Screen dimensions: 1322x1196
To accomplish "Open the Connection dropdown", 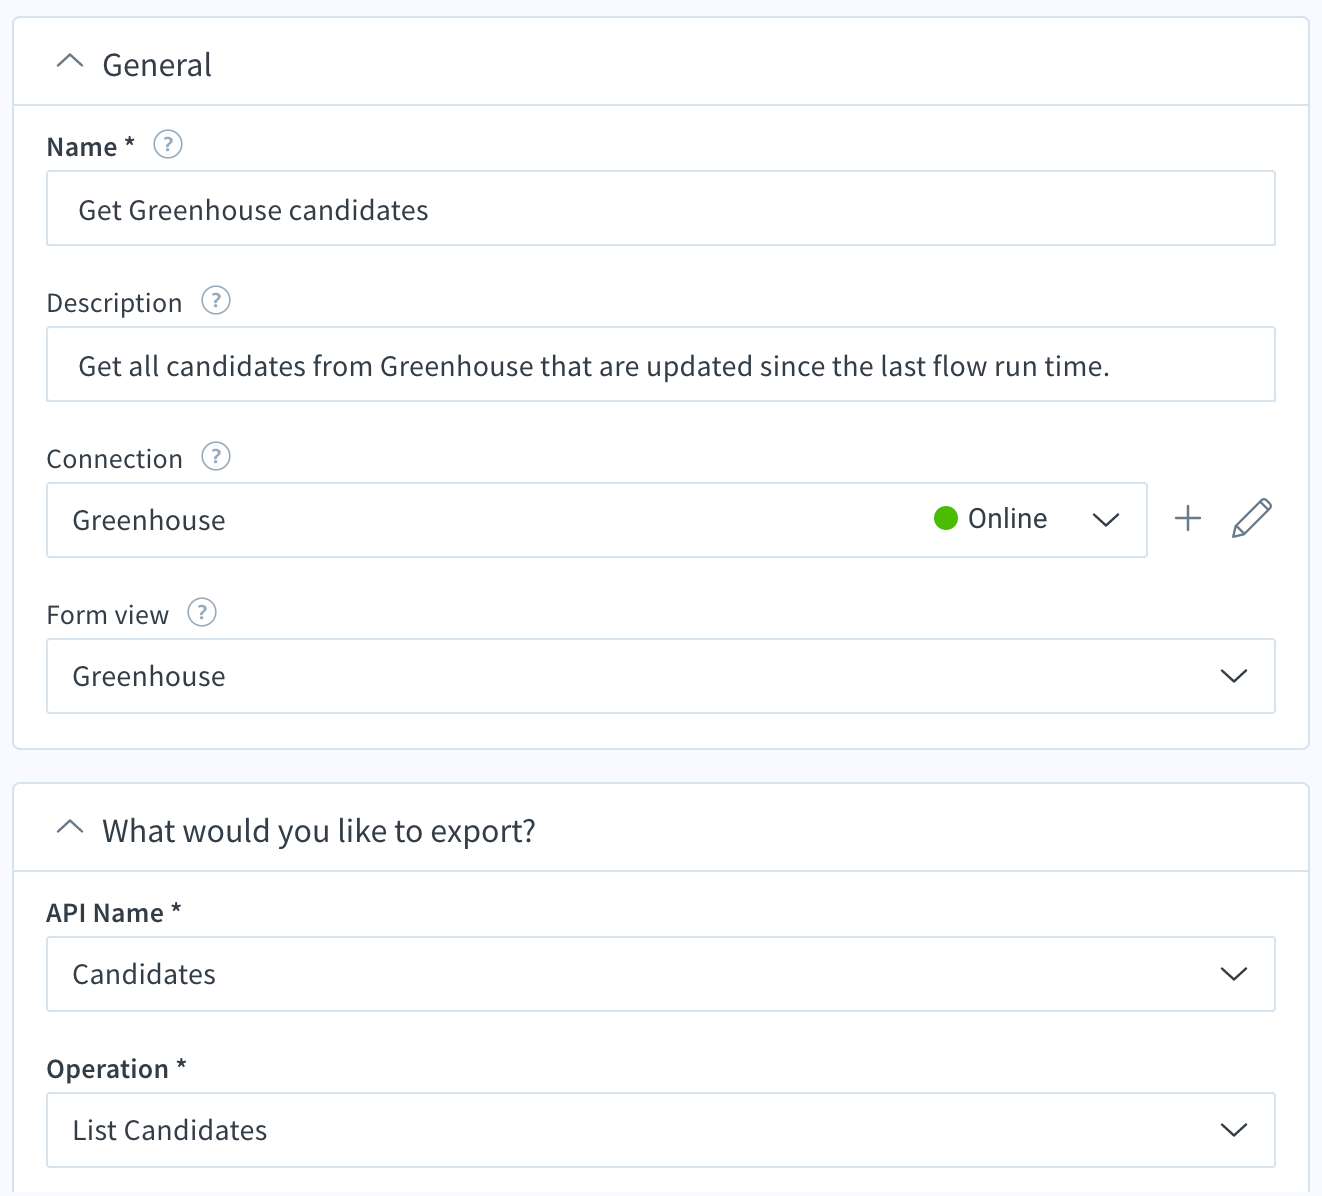I will pyautogui.click(x=597, y=520).
